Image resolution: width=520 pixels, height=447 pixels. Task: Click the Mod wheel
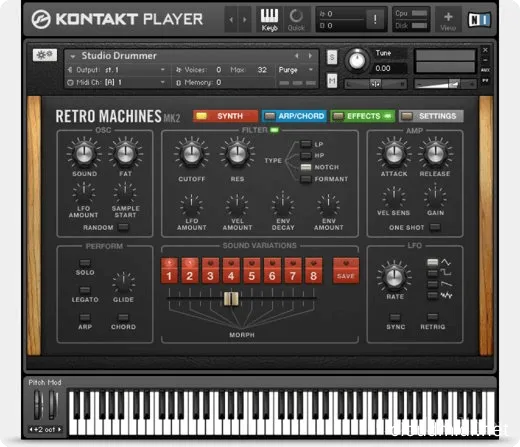coord(53,404)
